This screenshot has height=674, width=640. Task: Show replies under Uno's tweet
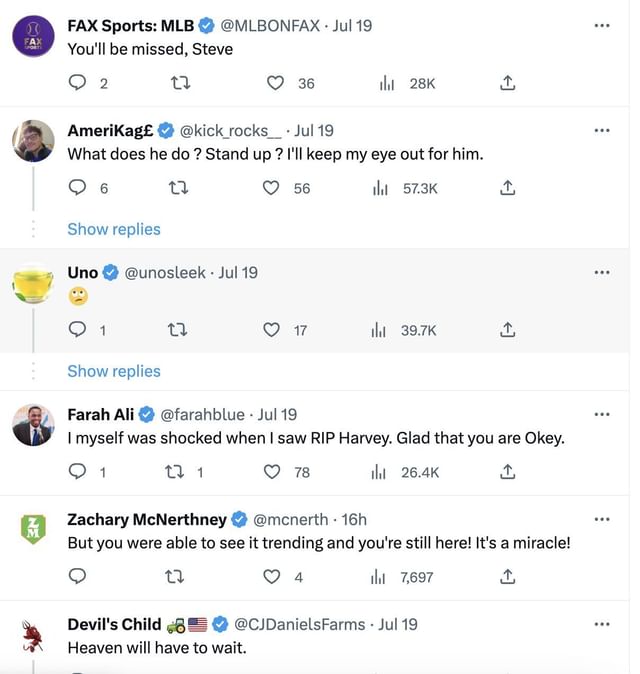(x=114, y=371)
